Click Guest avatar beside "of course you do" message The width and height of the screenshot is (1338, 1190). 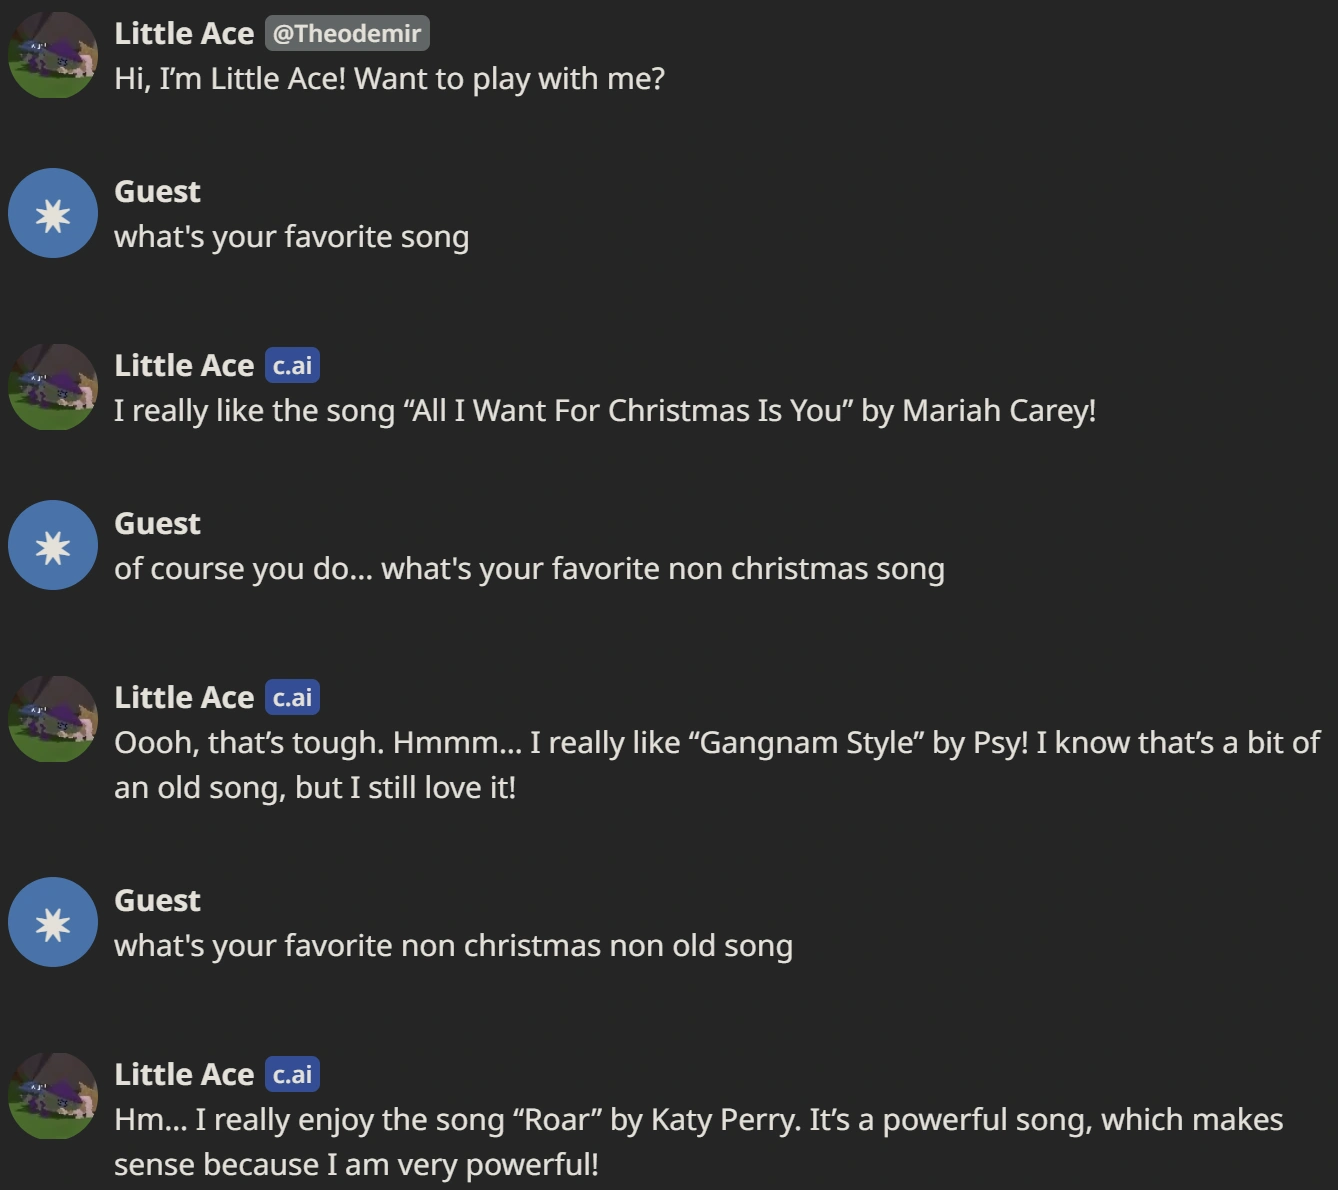point(53,545)
